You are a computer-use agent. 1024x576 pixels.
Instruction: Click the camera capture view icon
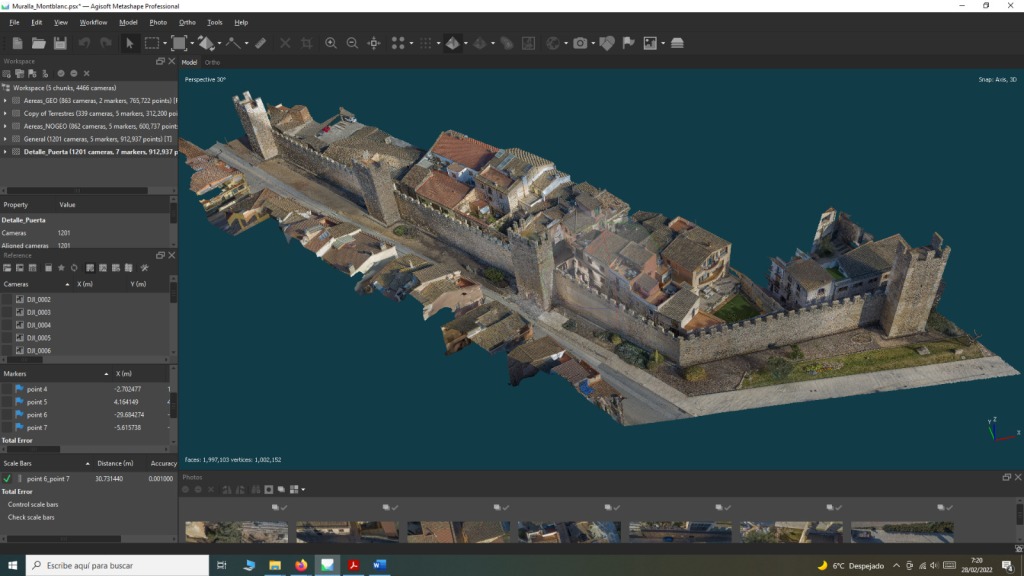pyautogui.click(x=579, y=43)
